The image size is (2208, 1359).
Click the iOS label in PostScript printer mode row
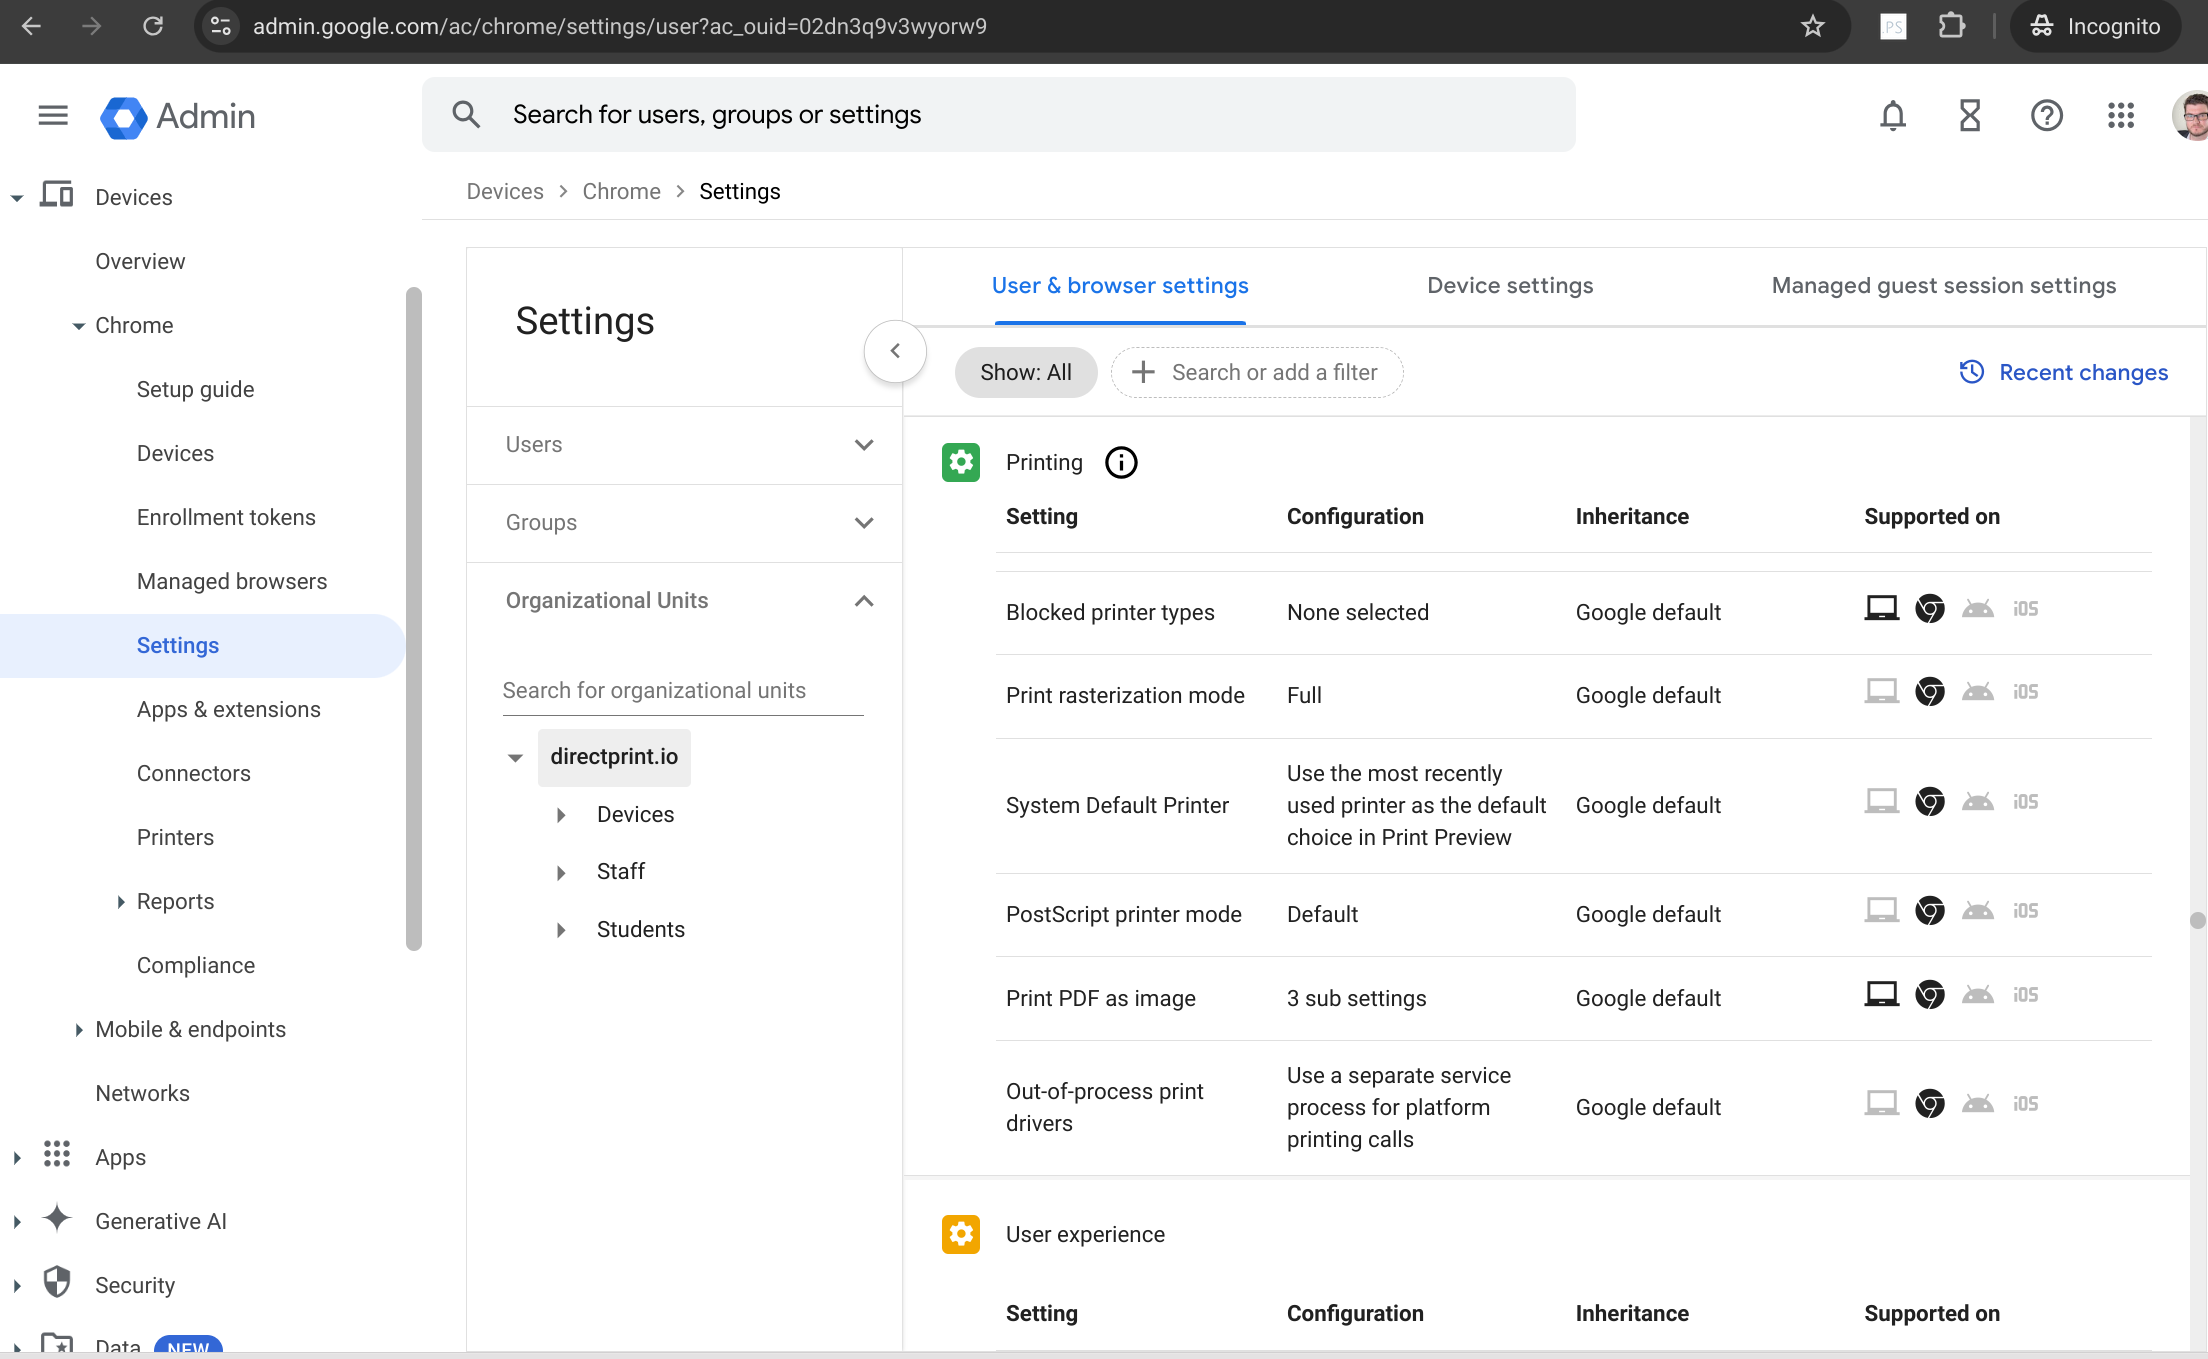pyautogui.click(x=2026, y=911)
